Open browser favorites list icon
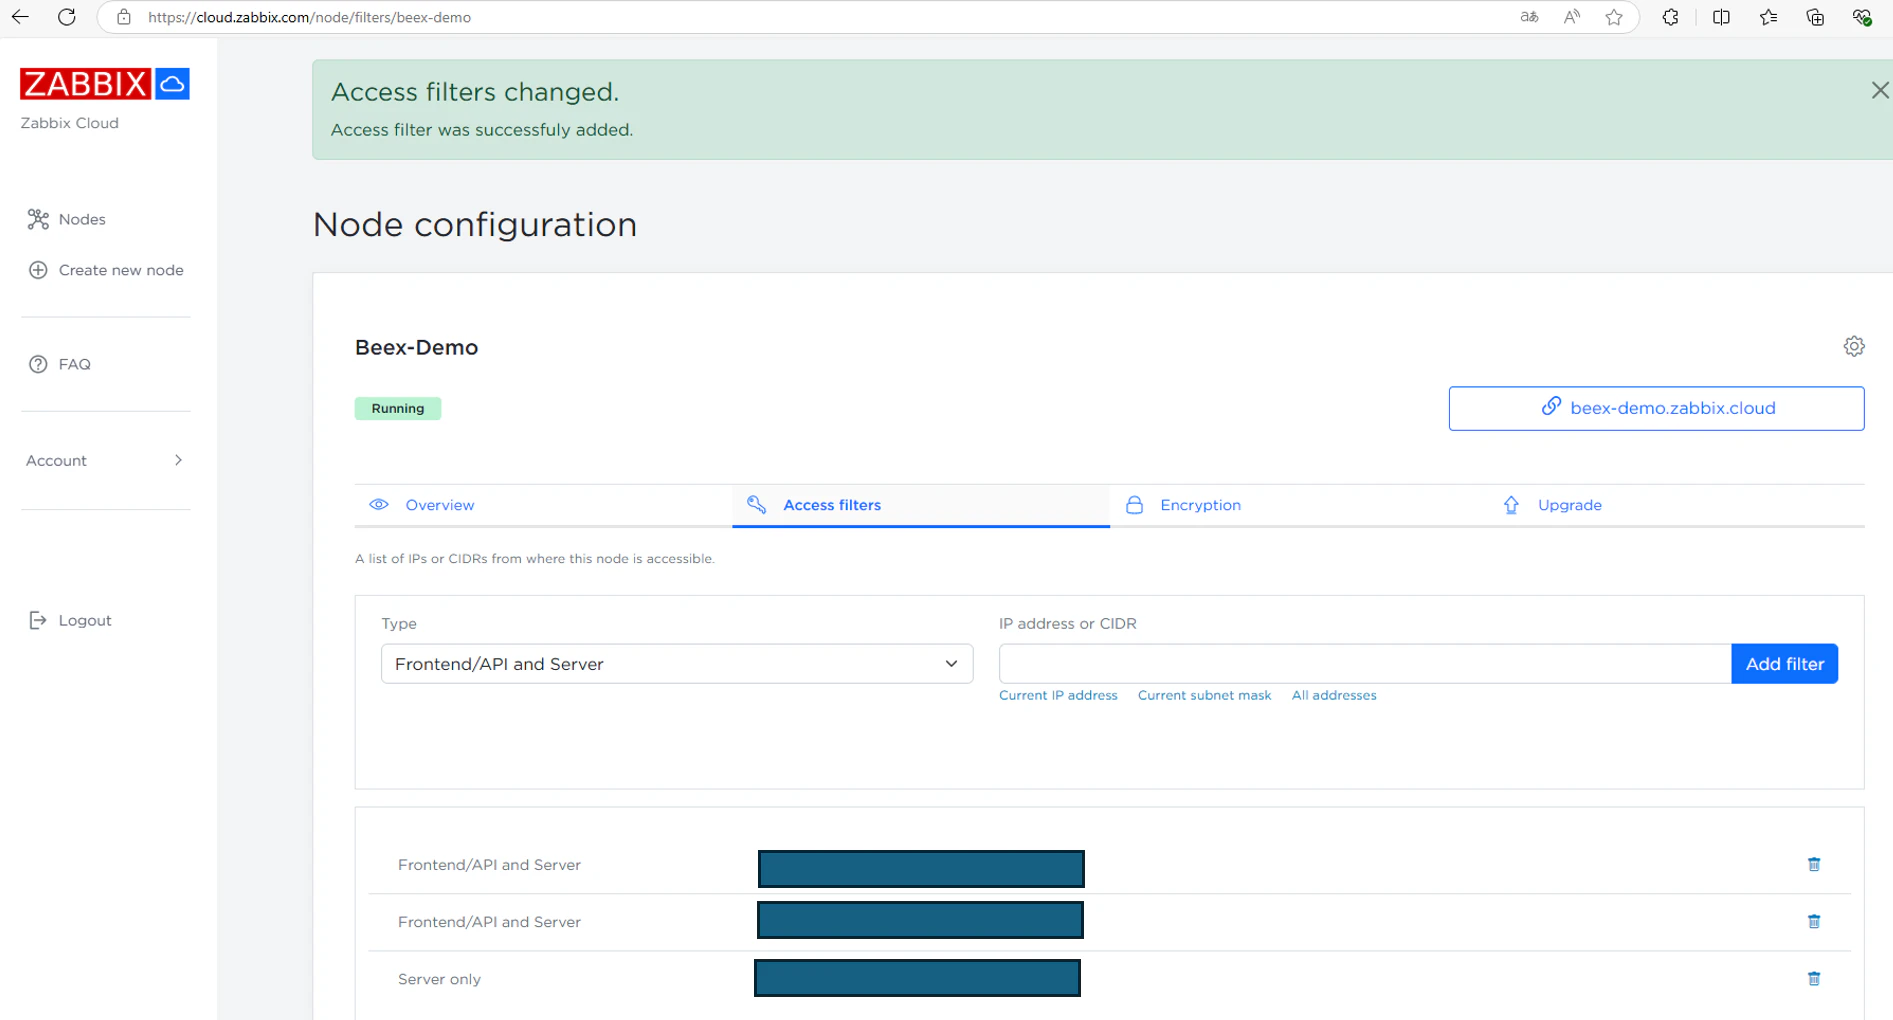 1768,17
